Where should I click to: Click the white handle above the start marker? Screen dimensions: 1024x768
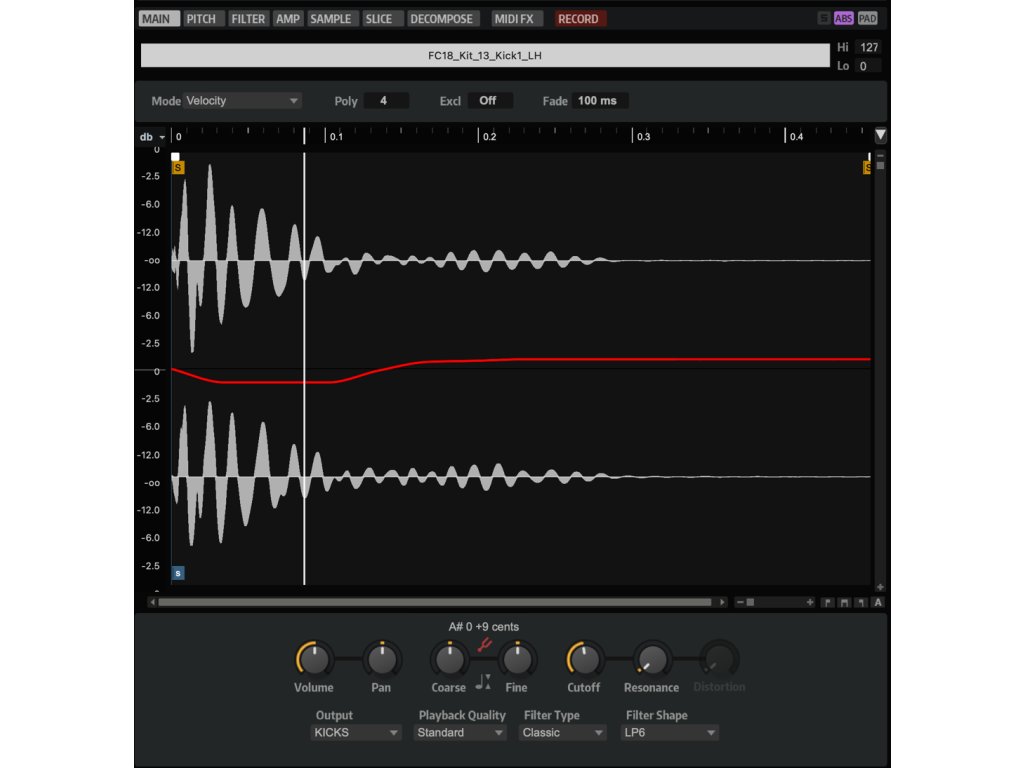[175, 157]
